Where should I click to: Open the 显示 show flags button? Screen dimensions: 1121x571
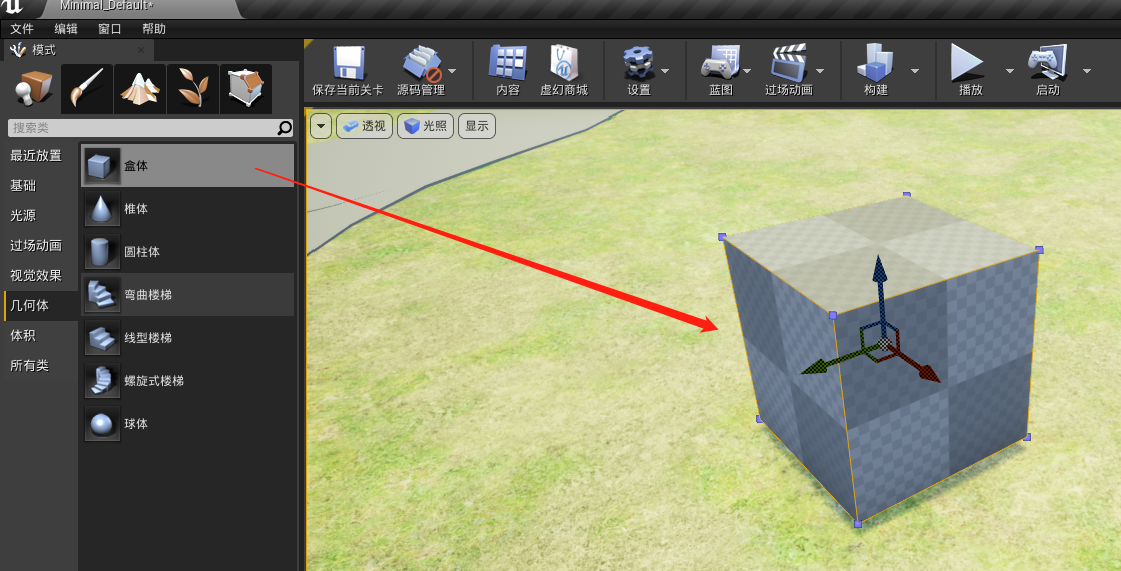pos(477,126)
